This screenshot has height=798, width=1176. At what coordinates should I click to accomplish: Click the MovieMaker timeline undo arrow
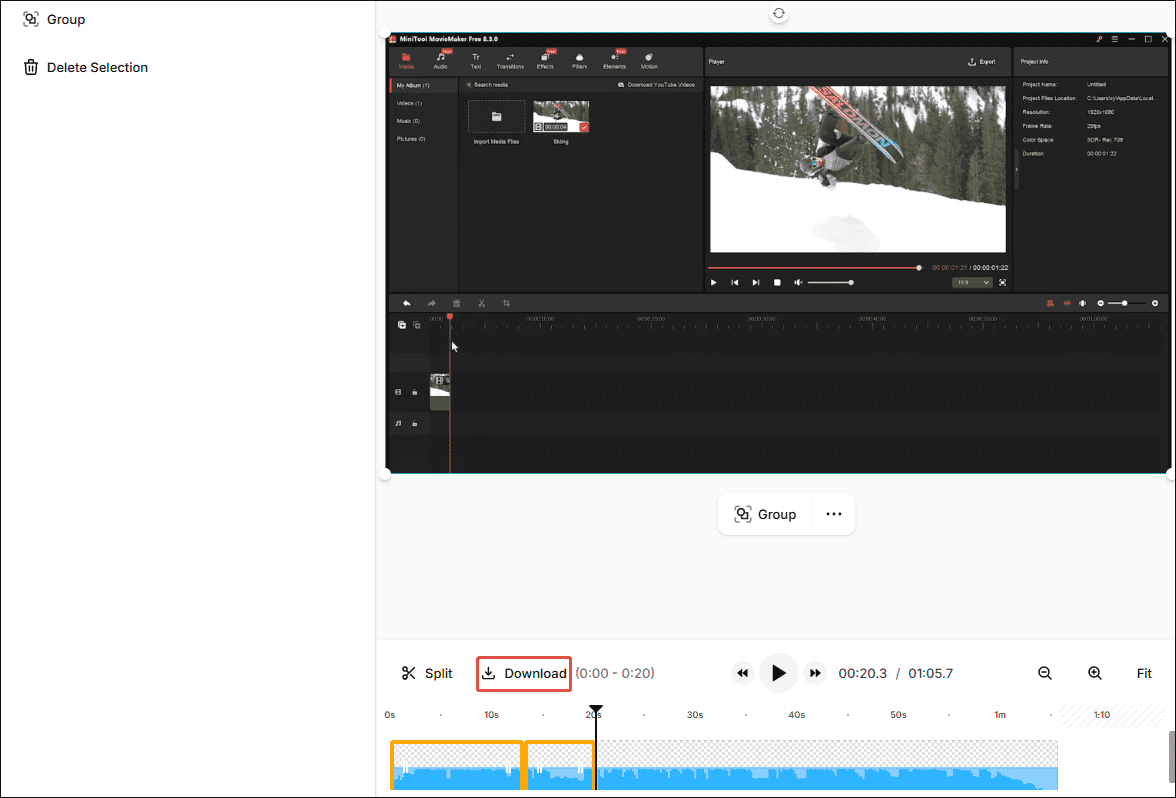click(406, 303)
